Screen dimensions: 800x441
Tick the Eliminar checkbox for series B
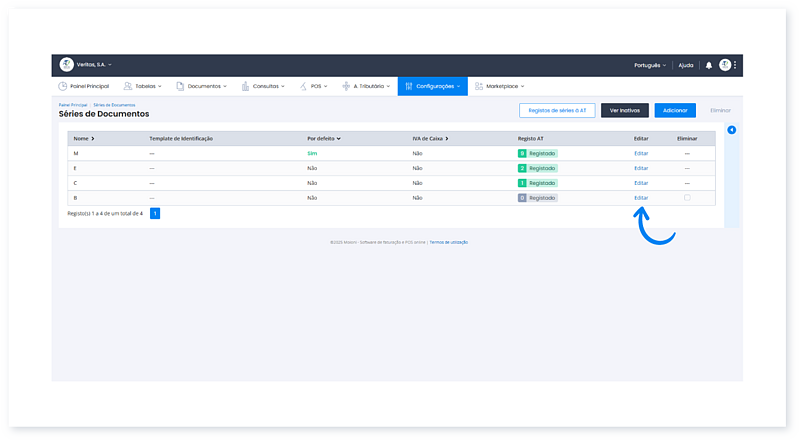(x=687, y=198)
